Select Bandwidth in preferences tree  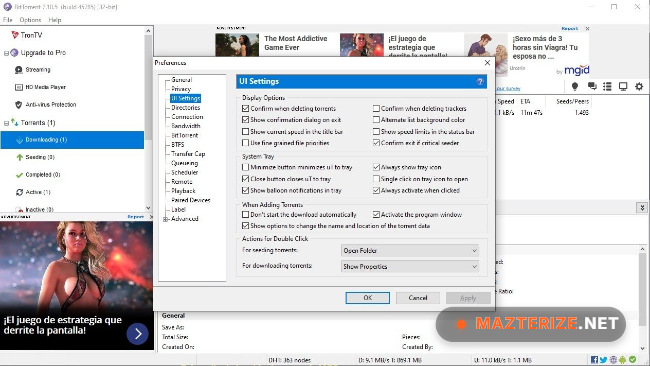click(x=186, y=126)
